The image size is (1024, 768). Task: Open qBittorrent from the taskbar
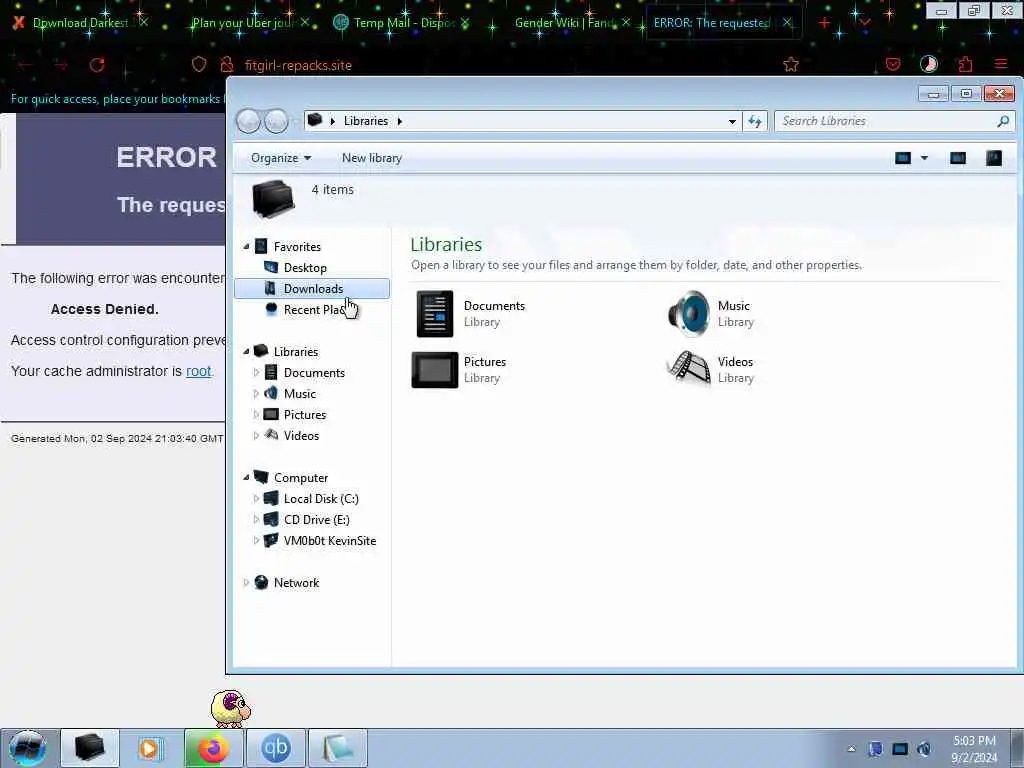point(276,748)
